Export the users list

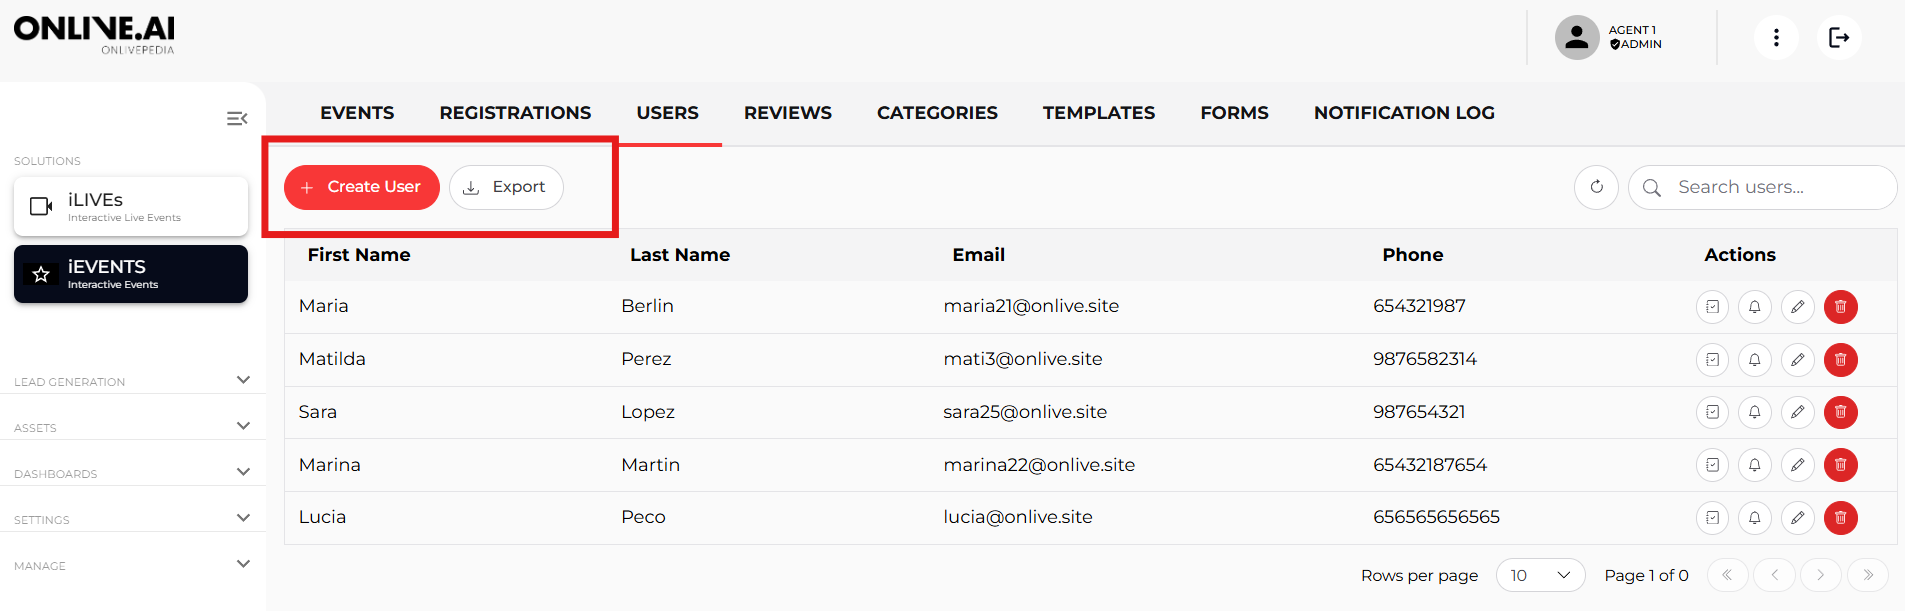click(506, 187)
